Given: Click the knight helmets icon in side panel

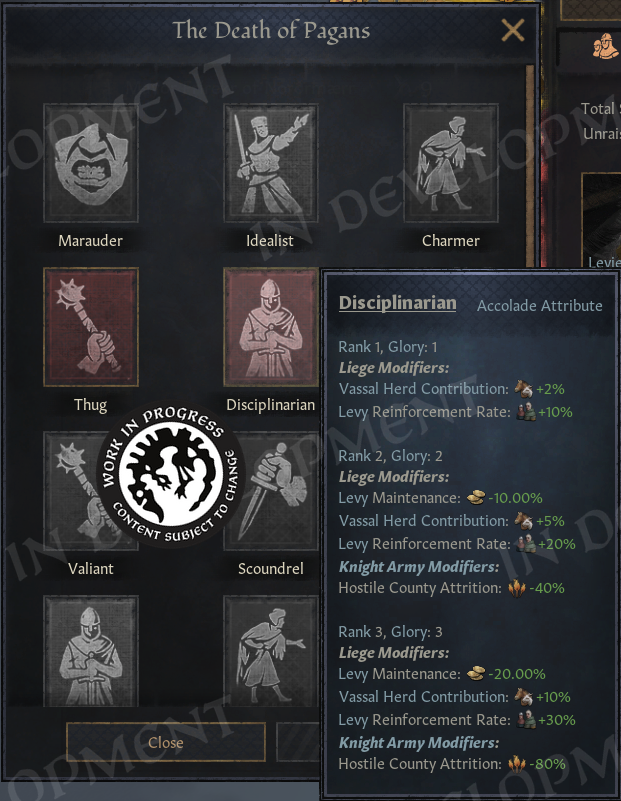Looking at the screenshot, I should click(x=605, y=46).
